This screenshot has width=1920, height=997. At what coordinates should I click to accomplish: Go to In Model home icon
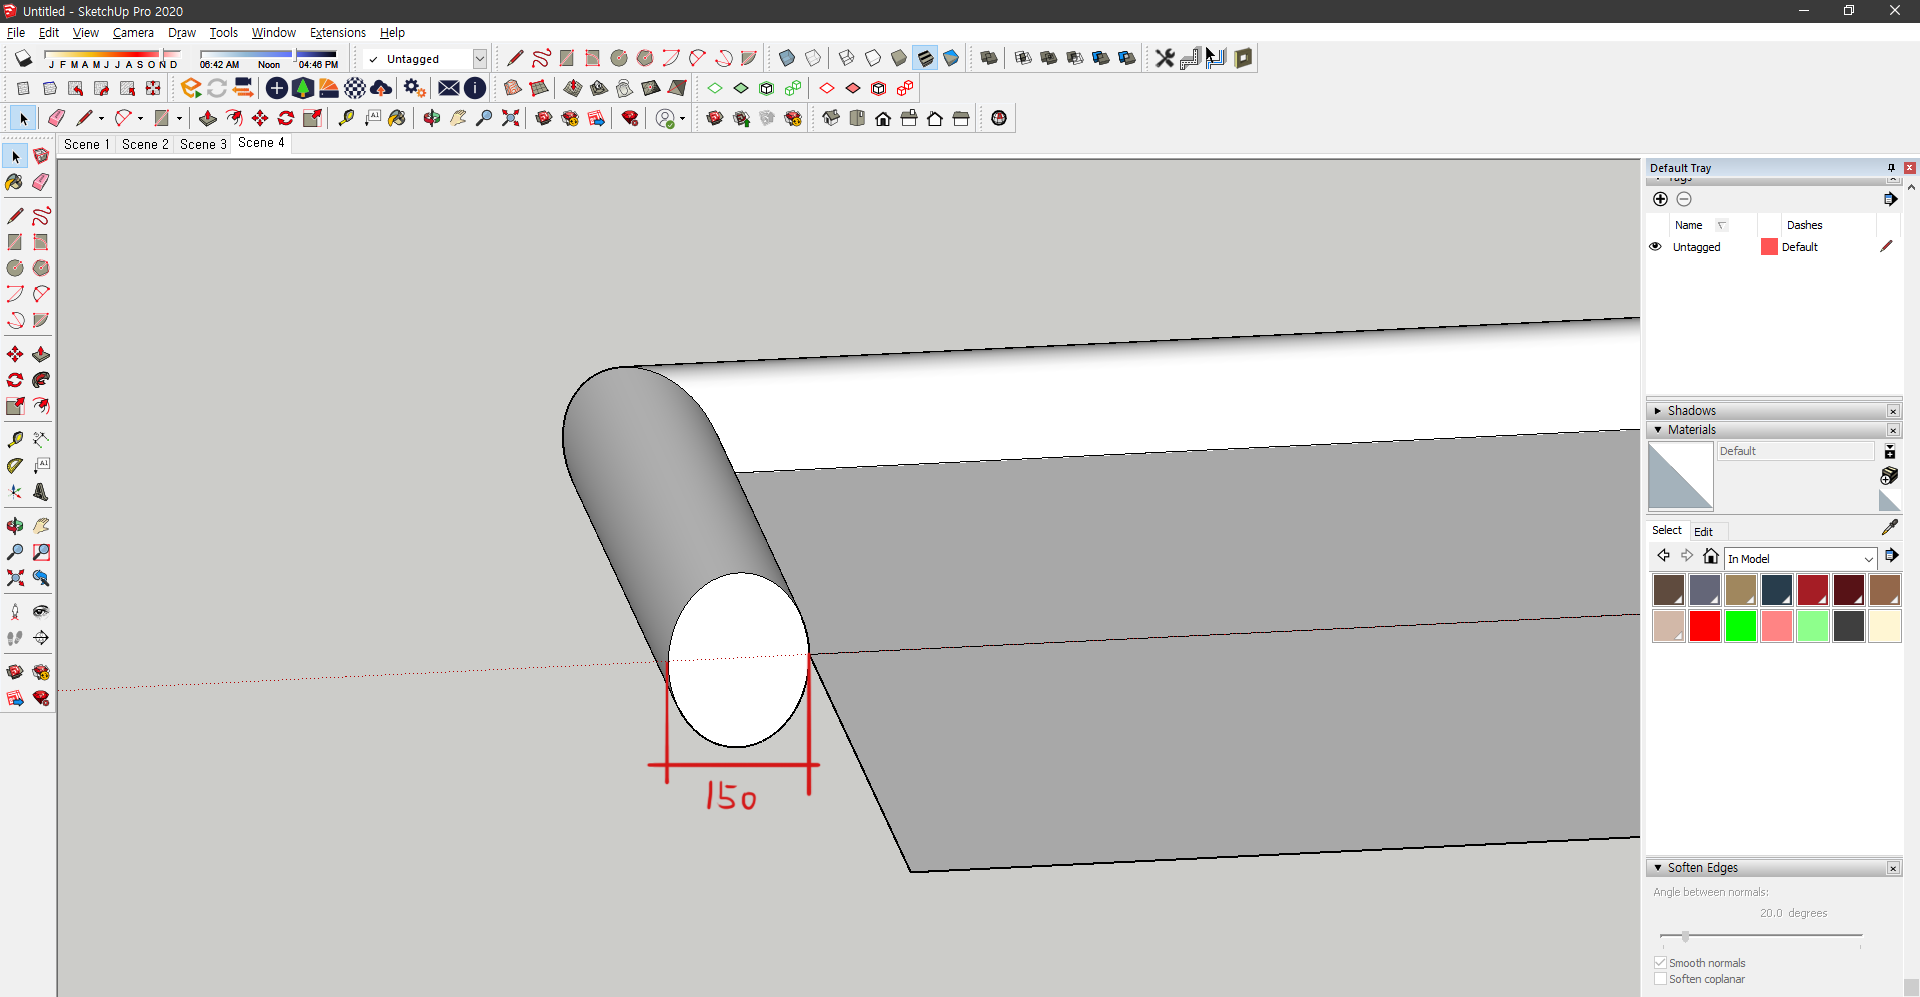coord(1711,557)
